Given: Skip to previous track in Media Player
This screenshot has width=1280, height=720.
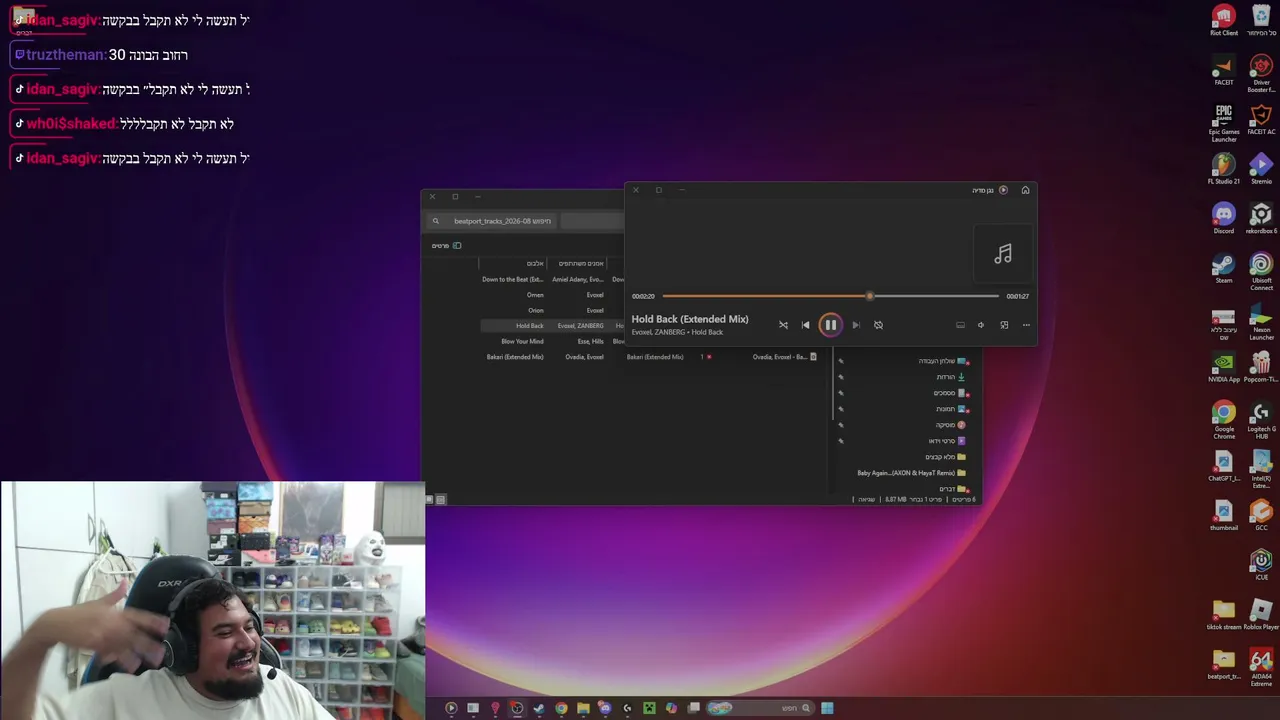Looking at the screenshot, I should pyautogui.click(x=805, y=325).
